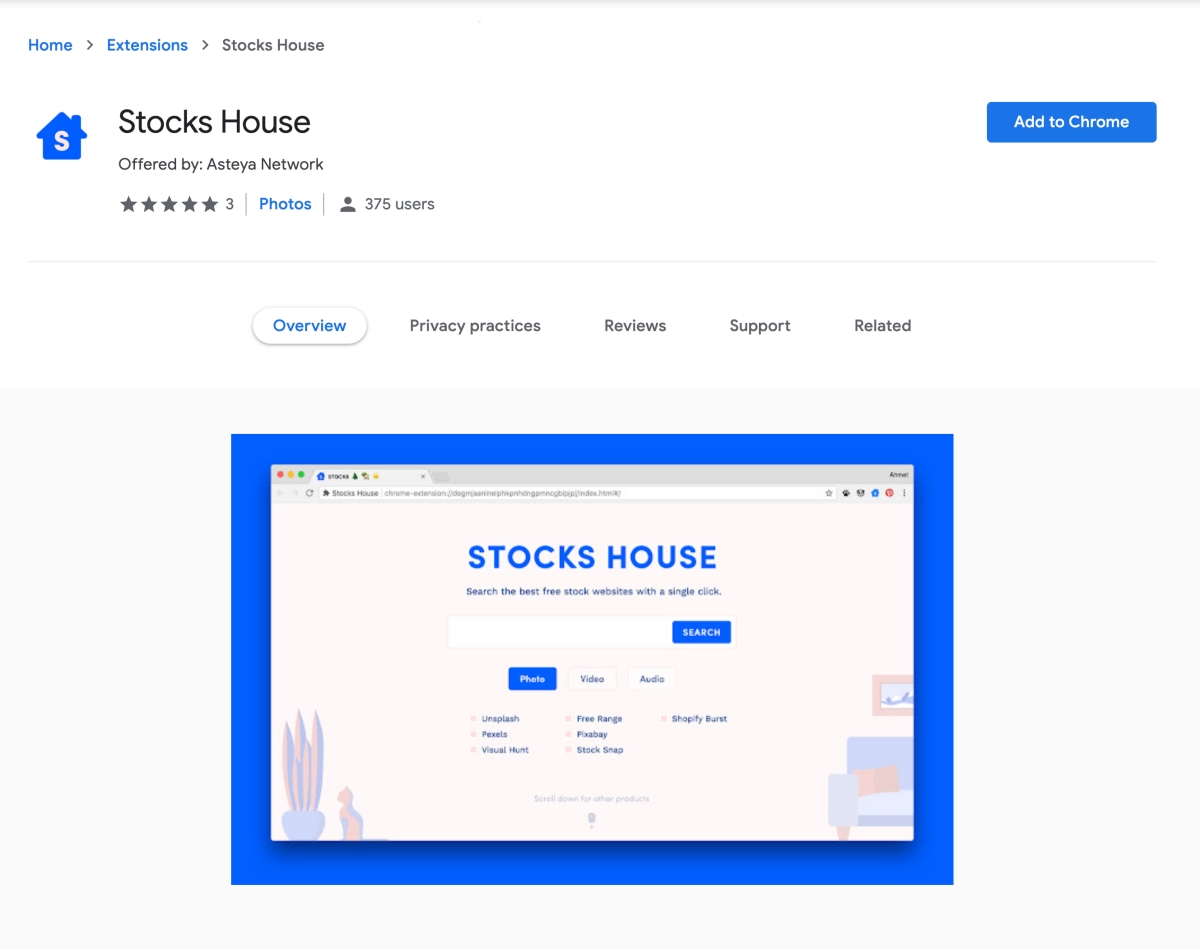Toggle the Unsplash checkbox

point(474,719)
